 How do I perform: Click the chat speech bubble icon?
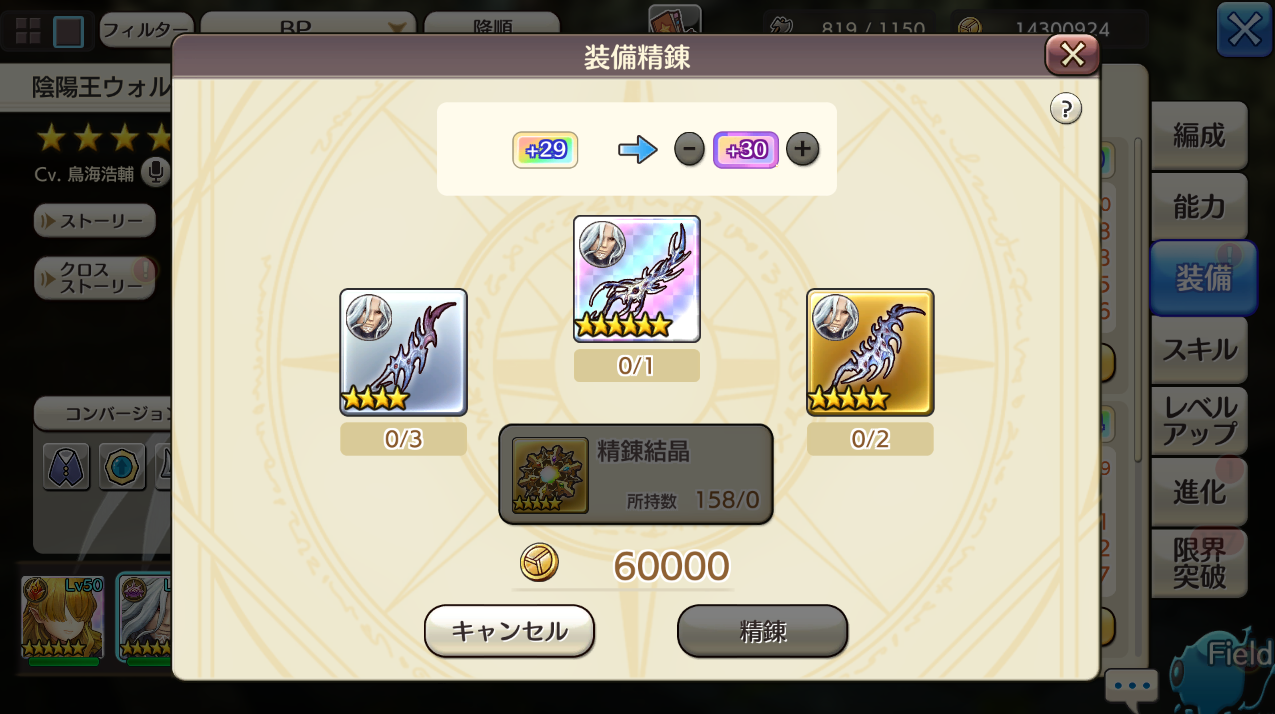click(1132, 686)
